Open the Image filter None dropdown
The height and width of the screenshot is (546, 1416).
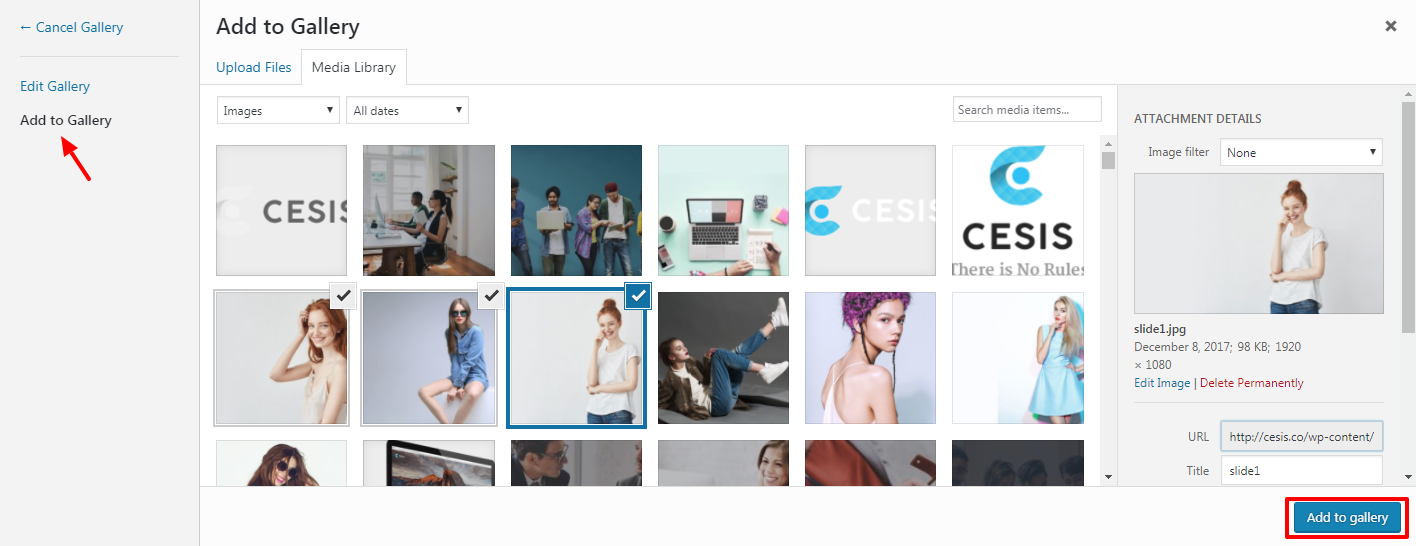pos(1300,153)
